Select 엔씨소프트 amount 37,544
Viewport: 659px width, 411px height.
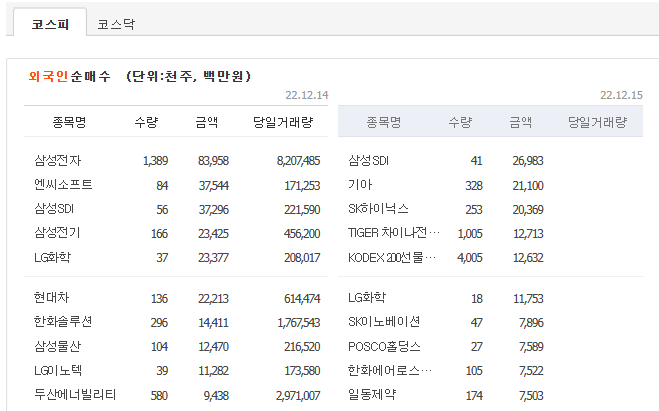[x=214, y=185]
